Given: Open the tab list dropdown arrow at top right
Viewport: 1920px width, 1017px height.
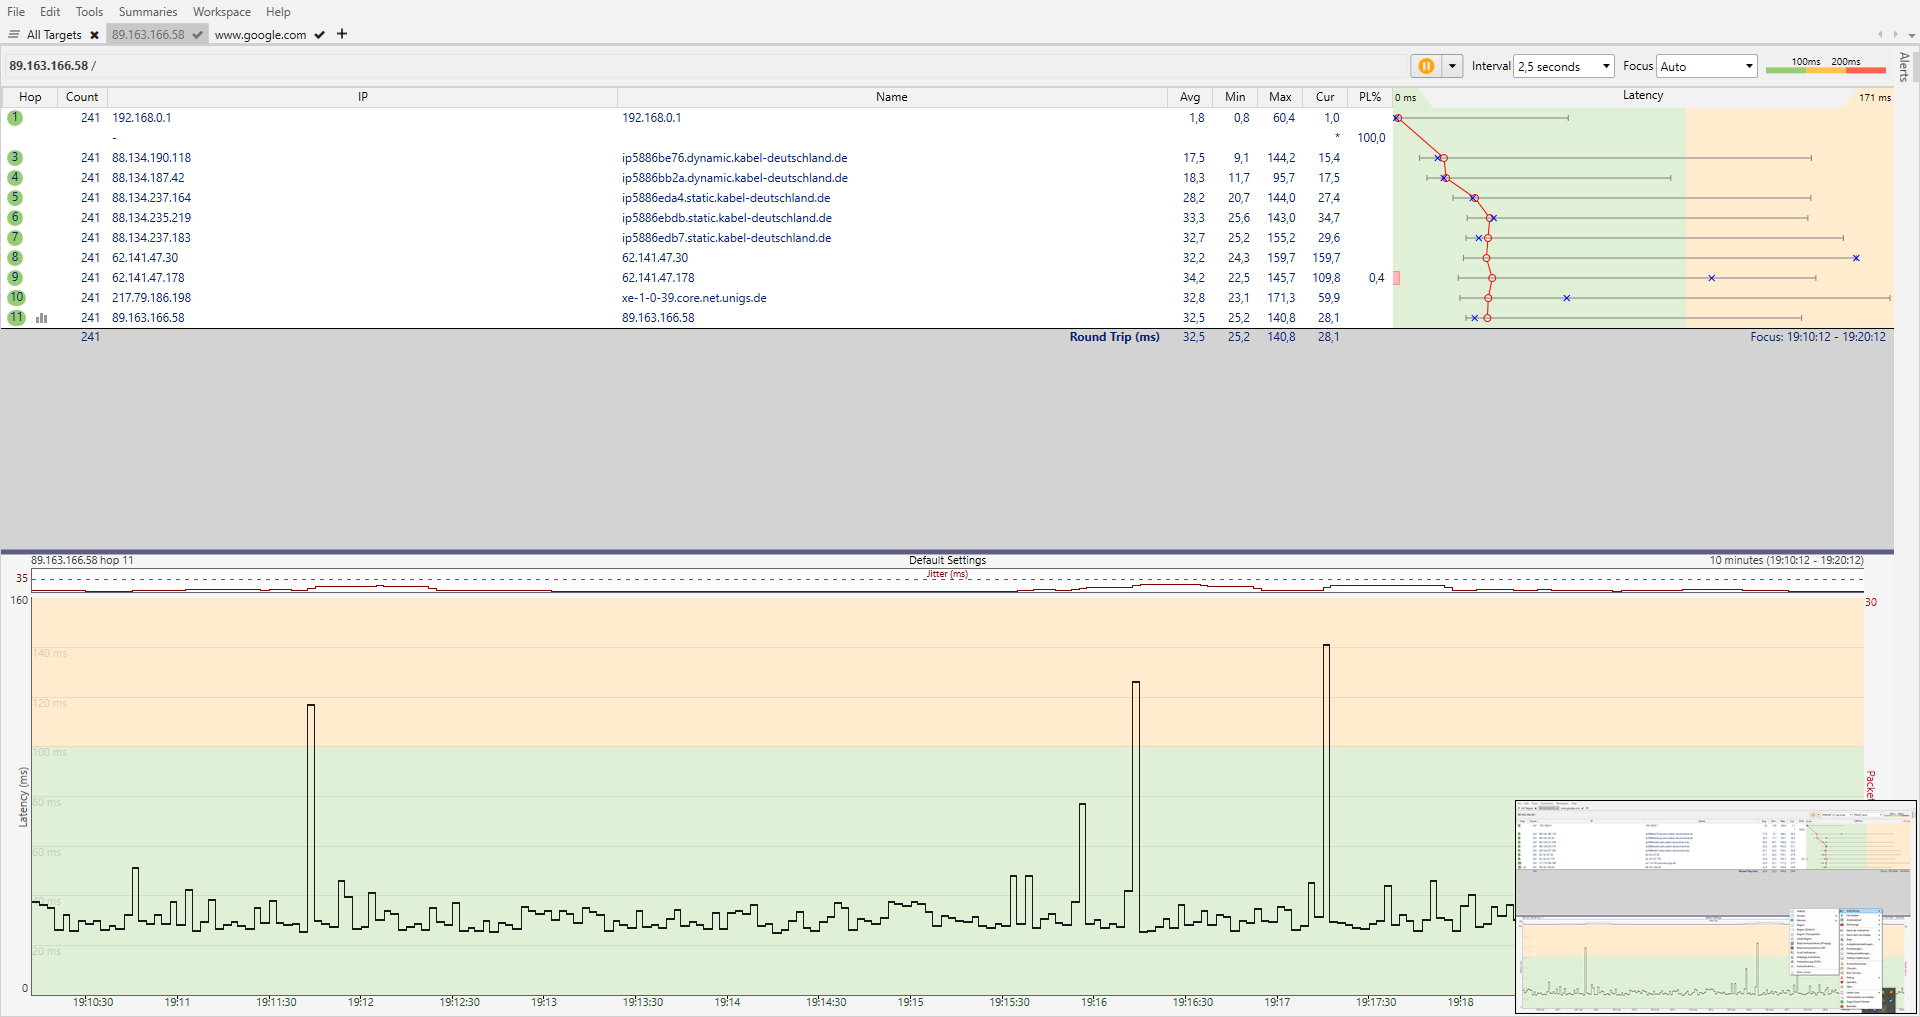Looking at the screenshot, I should 1912,35.
